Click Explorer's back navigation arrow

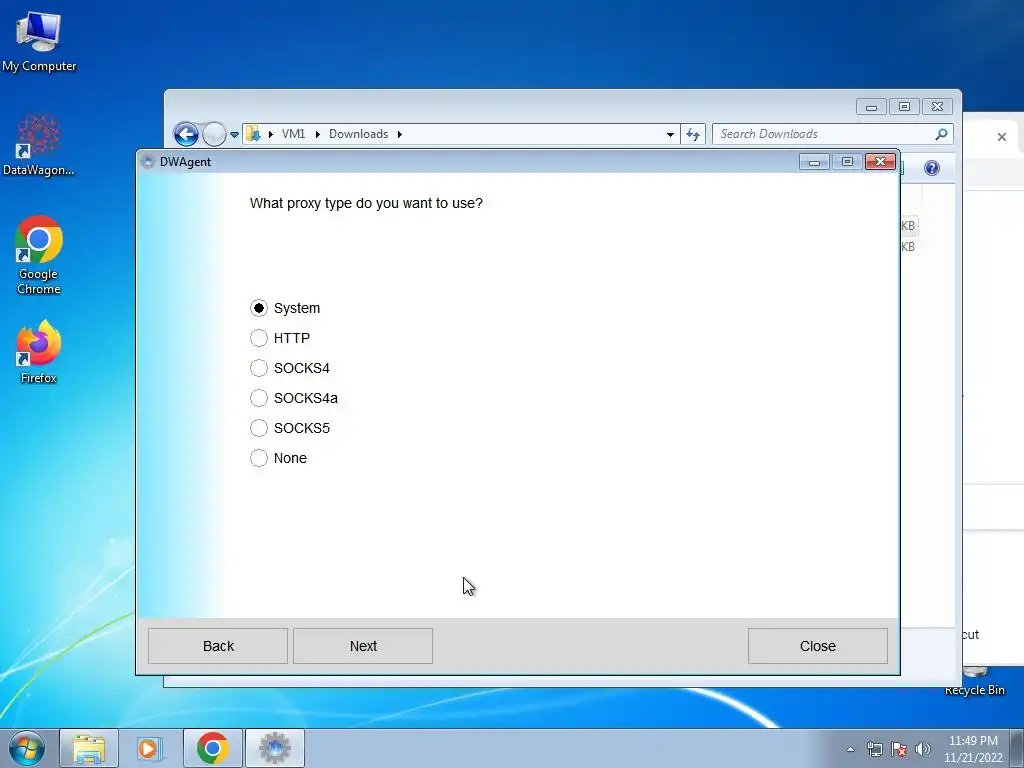tap(186, 135)
